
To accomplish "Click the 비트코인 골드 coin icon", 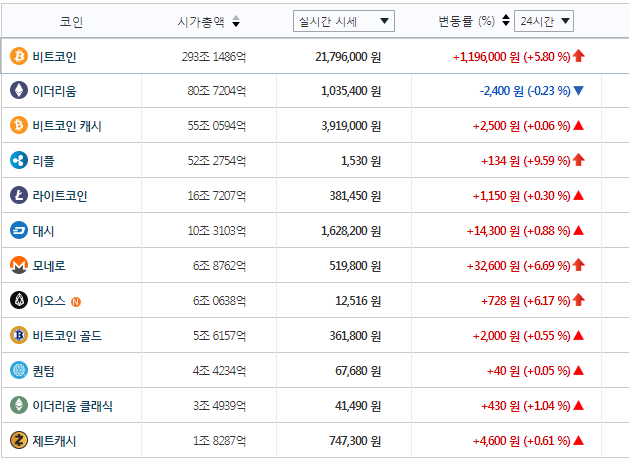I will pyautogui.click(x=18, y=335).
